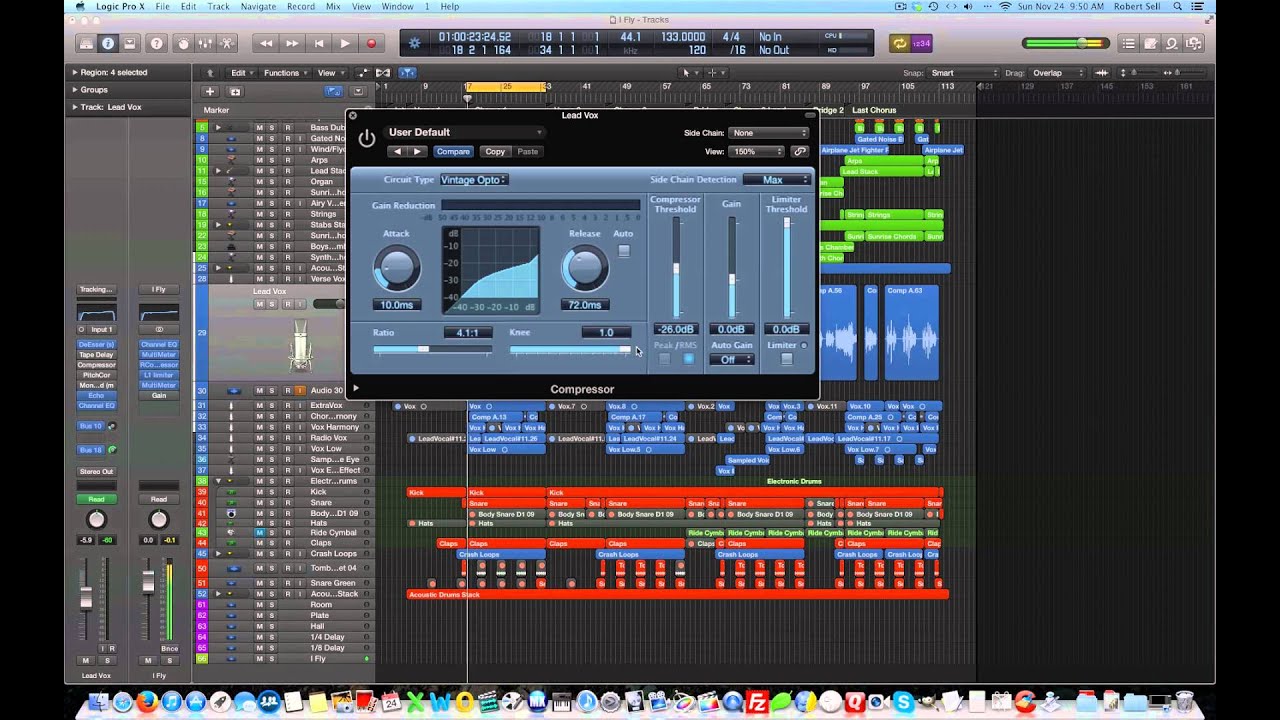This screenshot has height=720, width=1280.
Task: Click the Compare button
Action: pyautogui.click(x=452, y=151)
